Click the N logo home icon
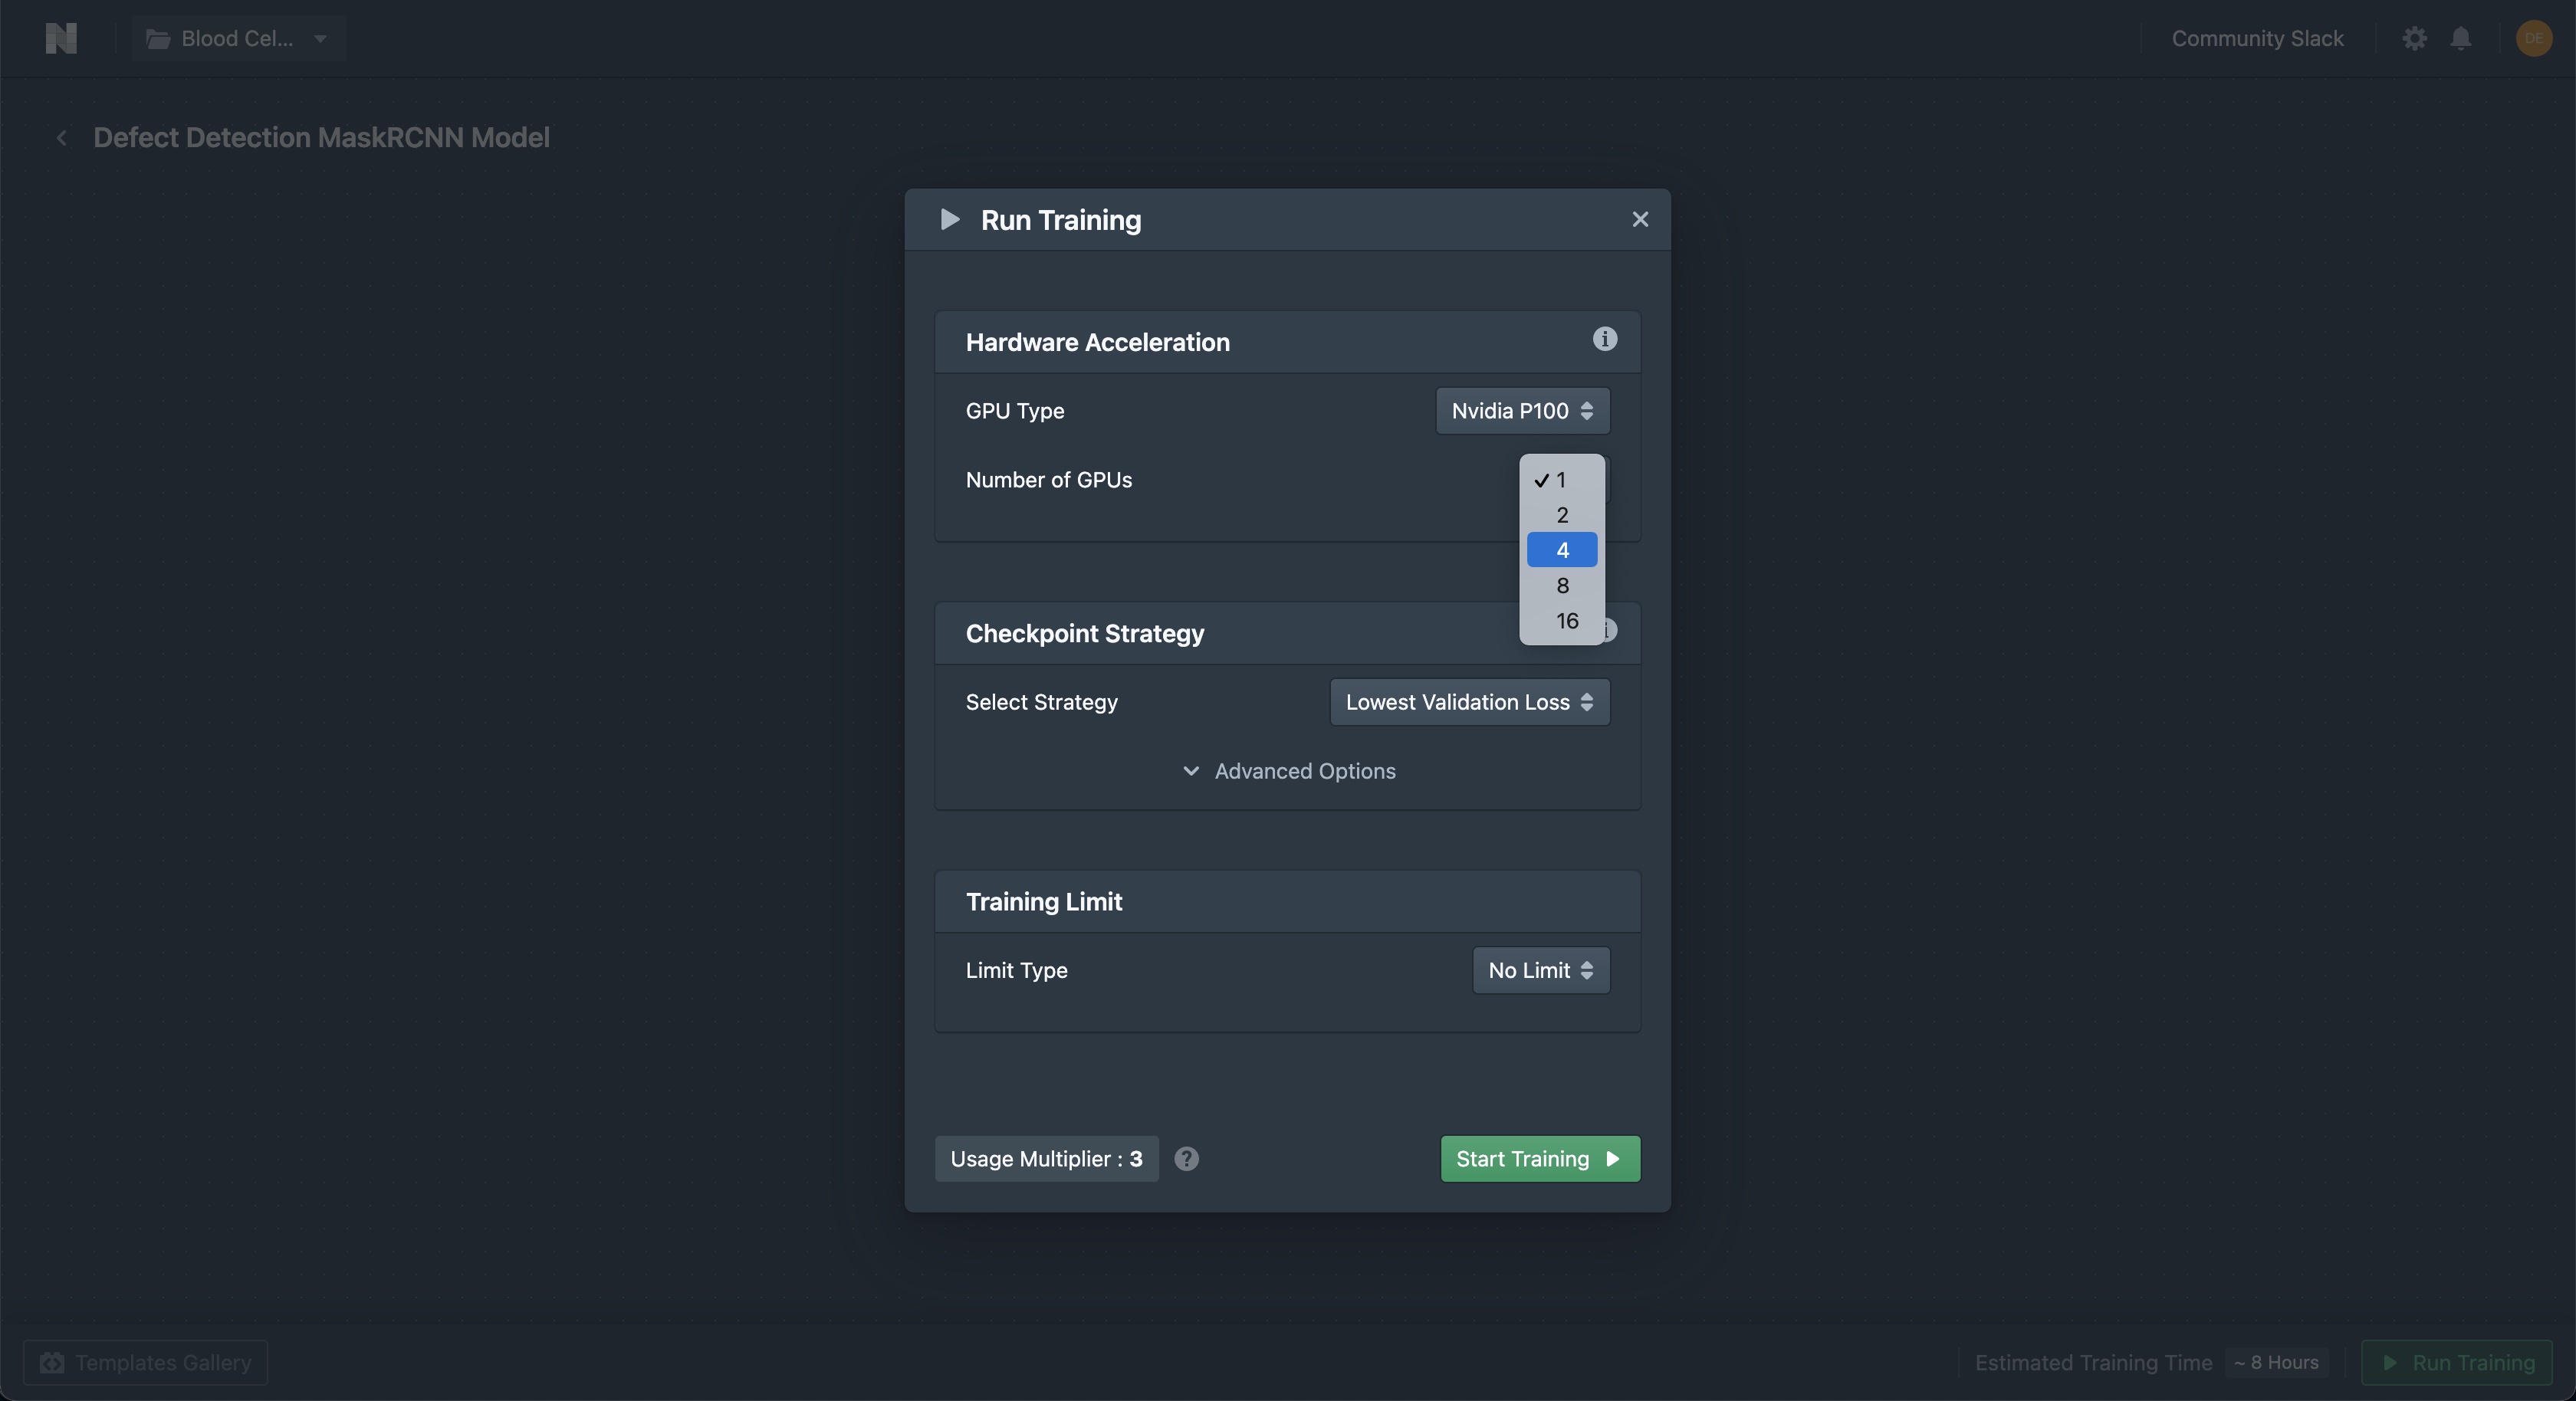The image size is (2576, 1401). 61,38
